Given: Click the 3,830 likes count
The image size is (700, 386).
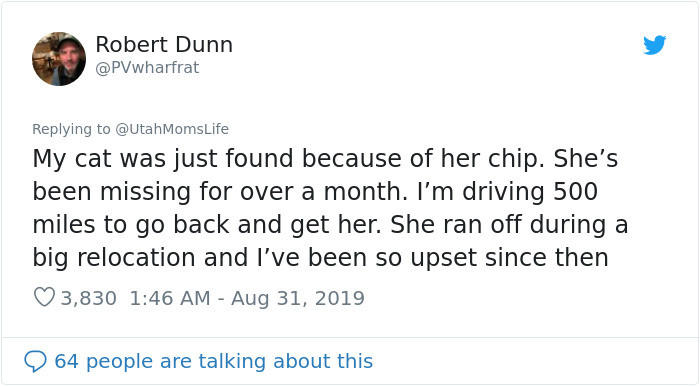Looking at the screenshot, I should (88, 298).
